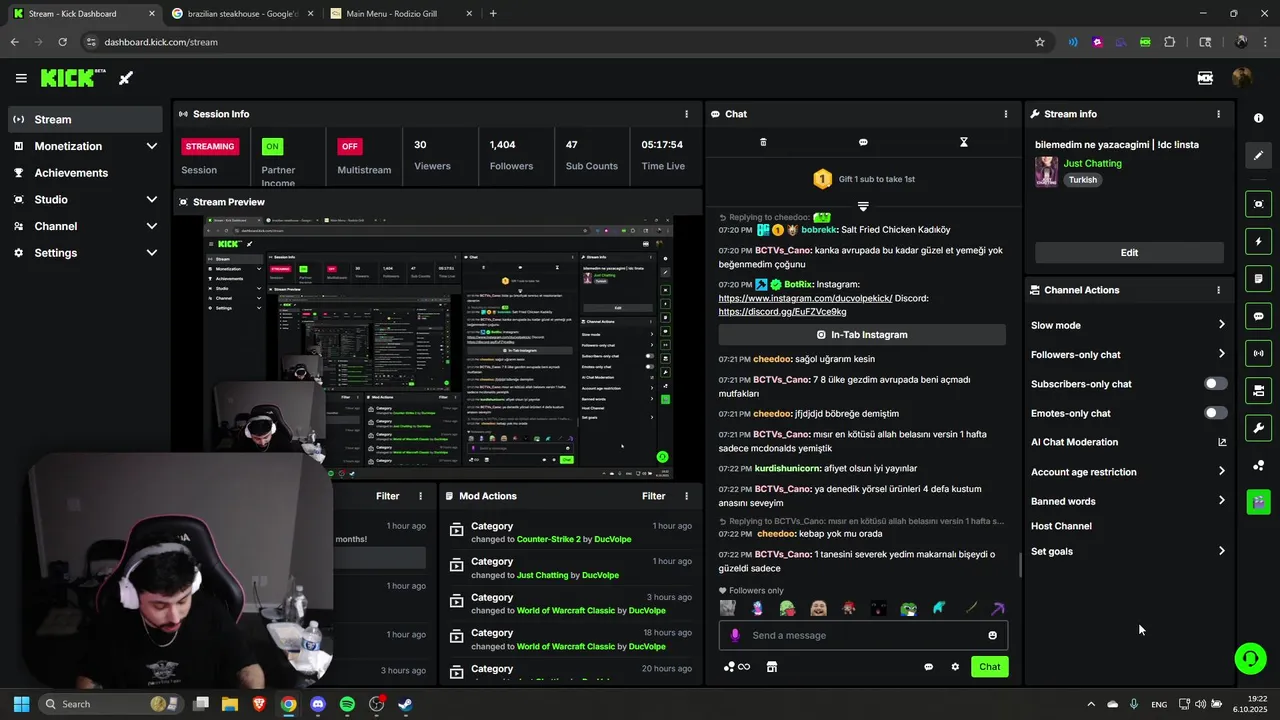Viewport: 1280px width, 720px height.
Task: Click the green headset support button
Action: tap(1250, 657)
